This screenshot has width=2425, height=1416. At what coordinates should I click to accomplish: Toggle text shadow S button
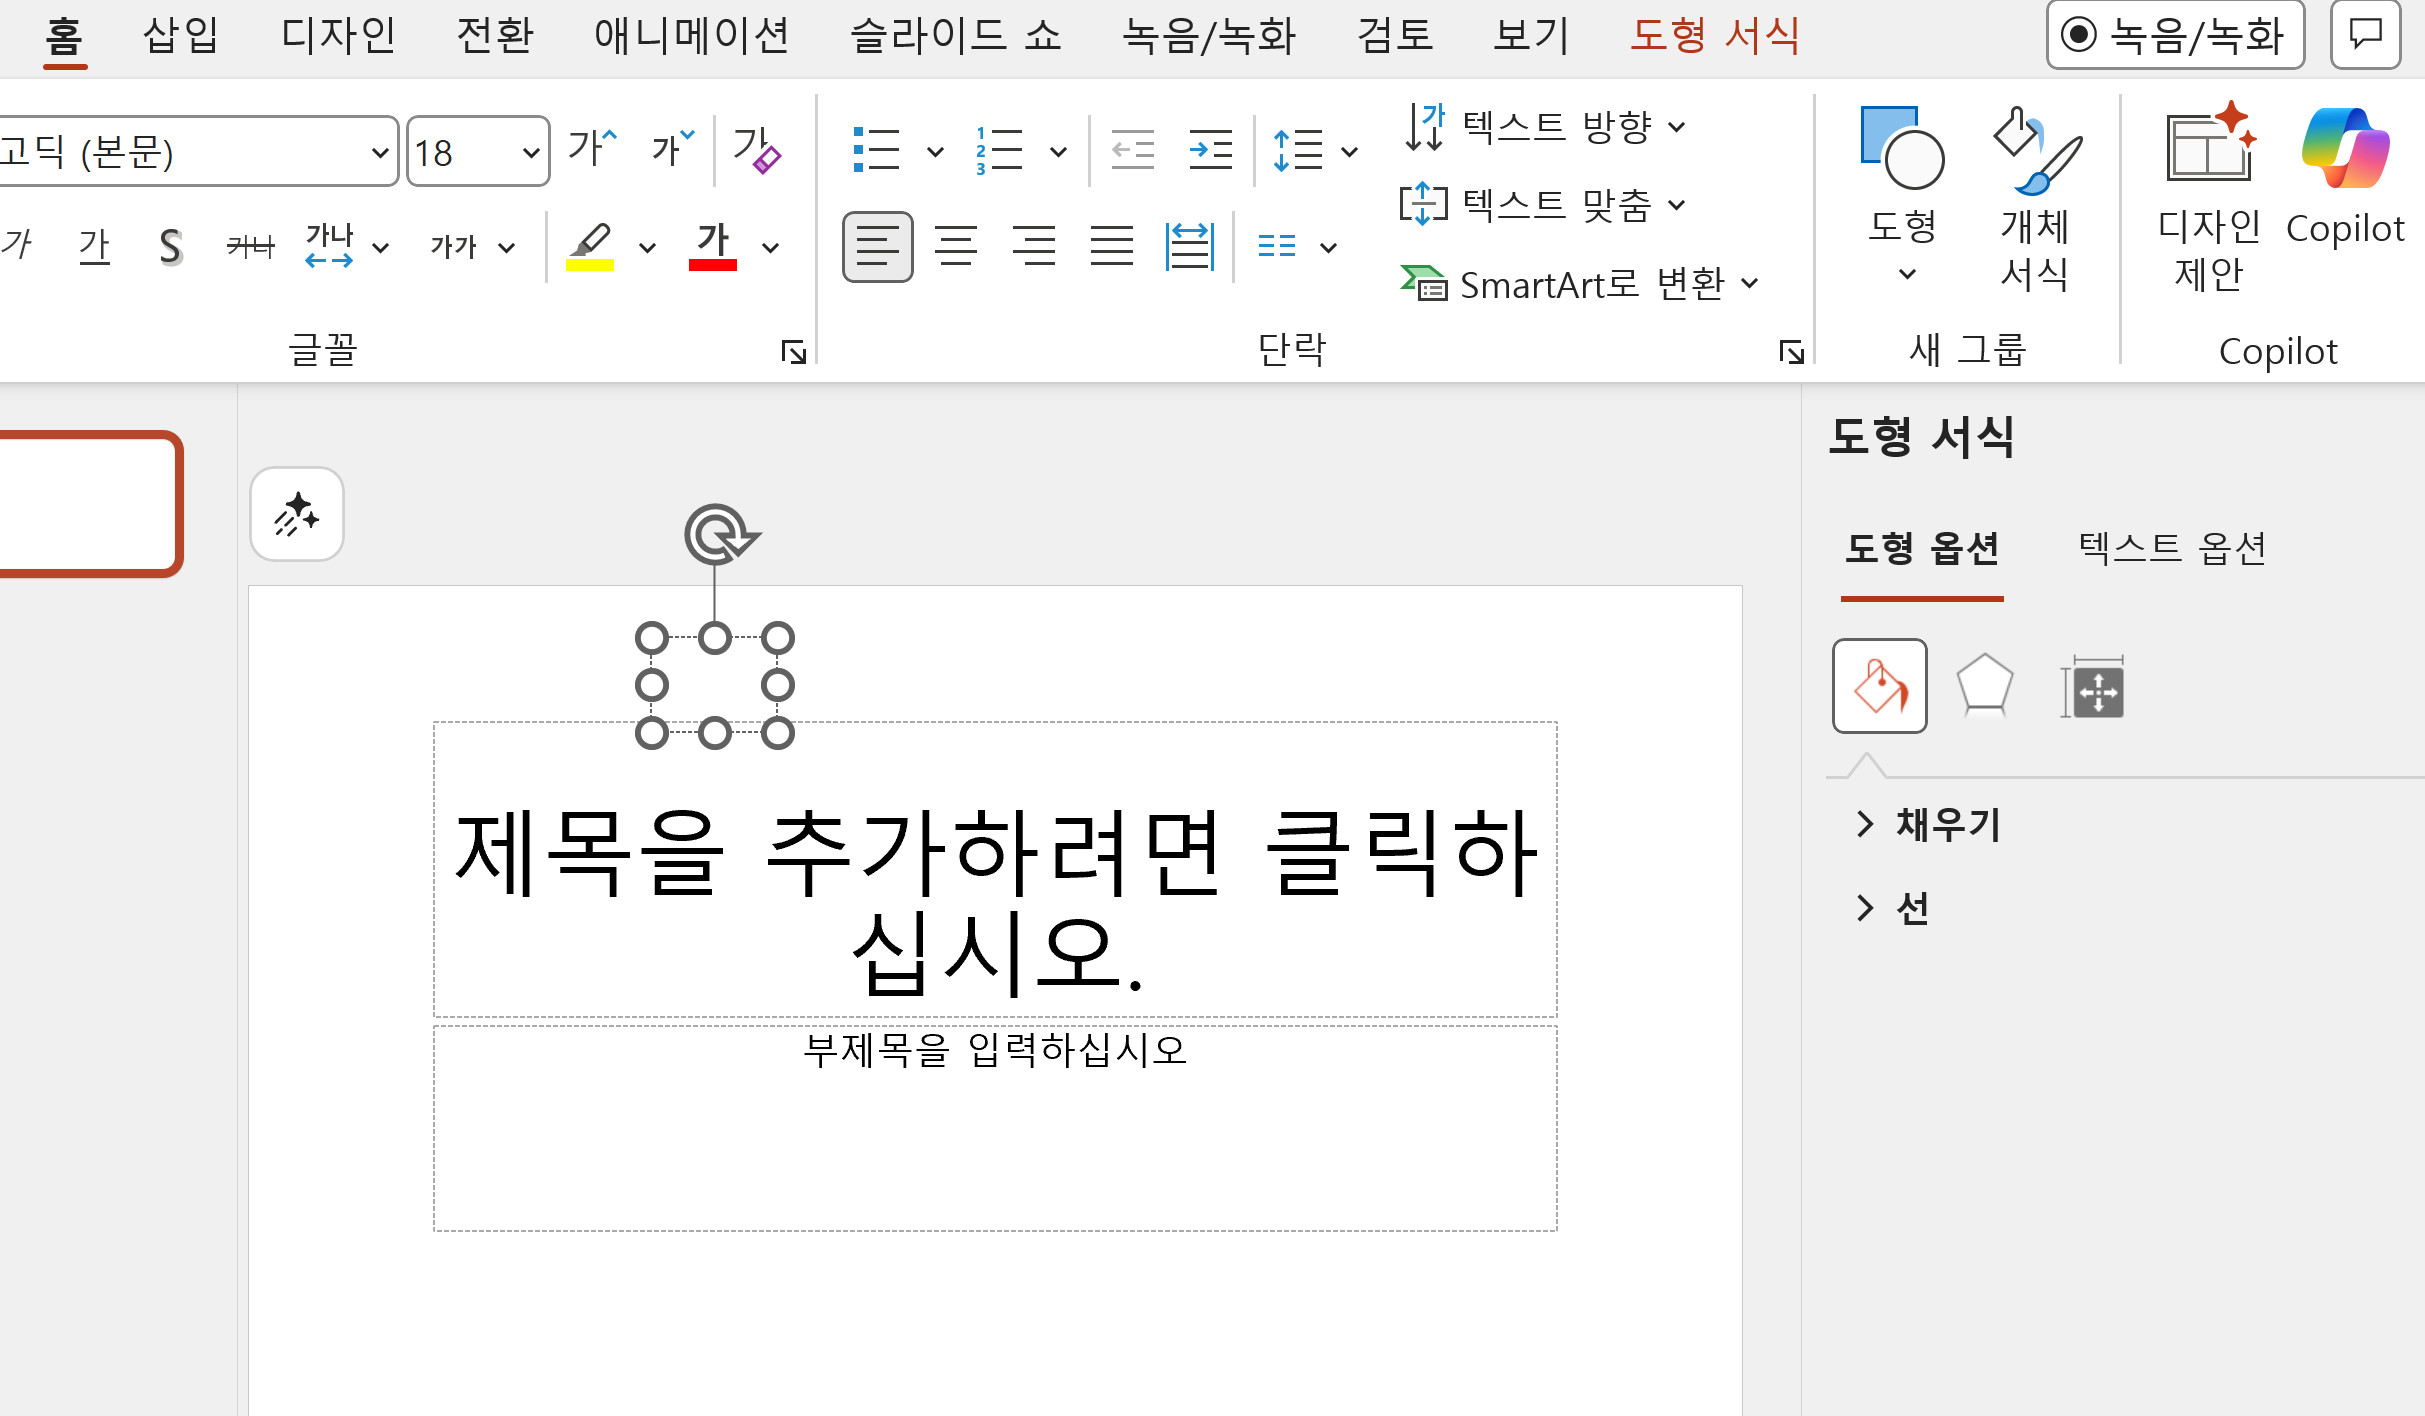(x=171, y=246)
